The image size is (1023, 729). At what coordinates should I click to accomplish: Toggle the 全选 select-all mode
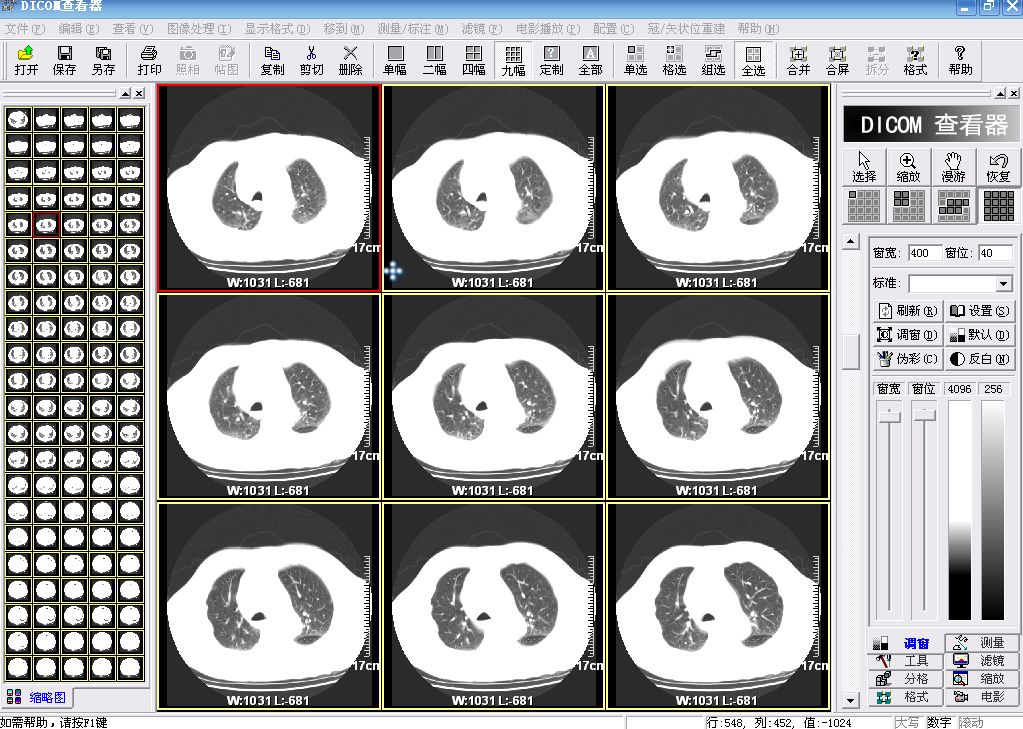(753, 60)
